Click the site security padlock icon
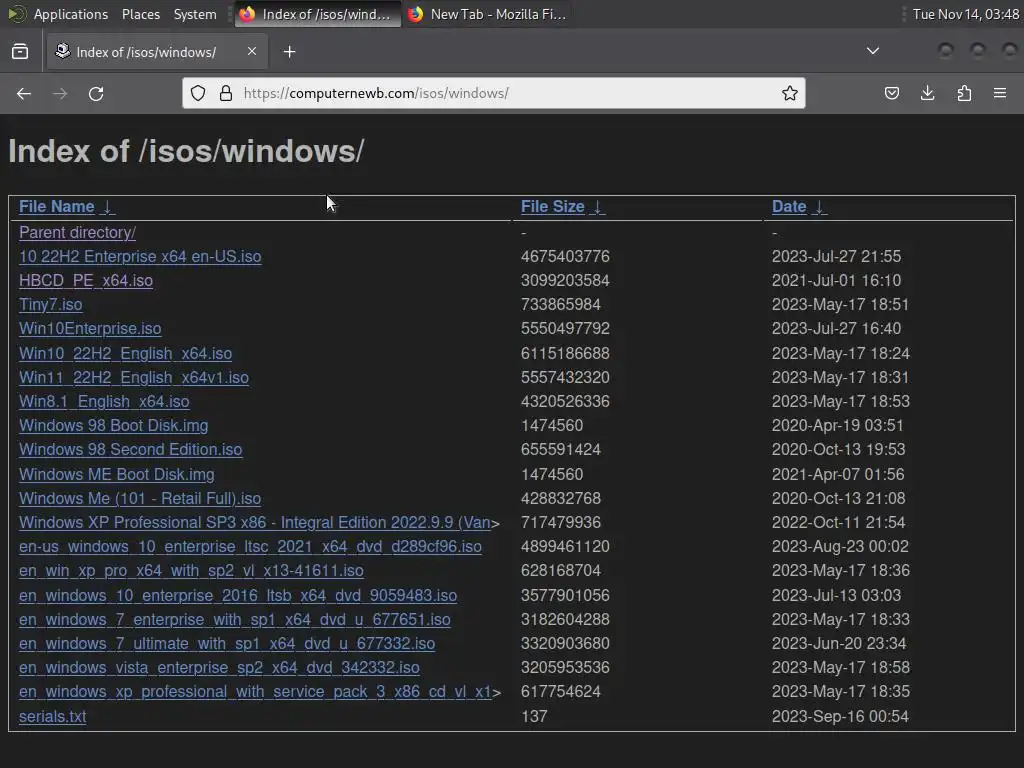Image resolution: width=1024 pixels, height=768 pixels. click(x=226, y=93)
